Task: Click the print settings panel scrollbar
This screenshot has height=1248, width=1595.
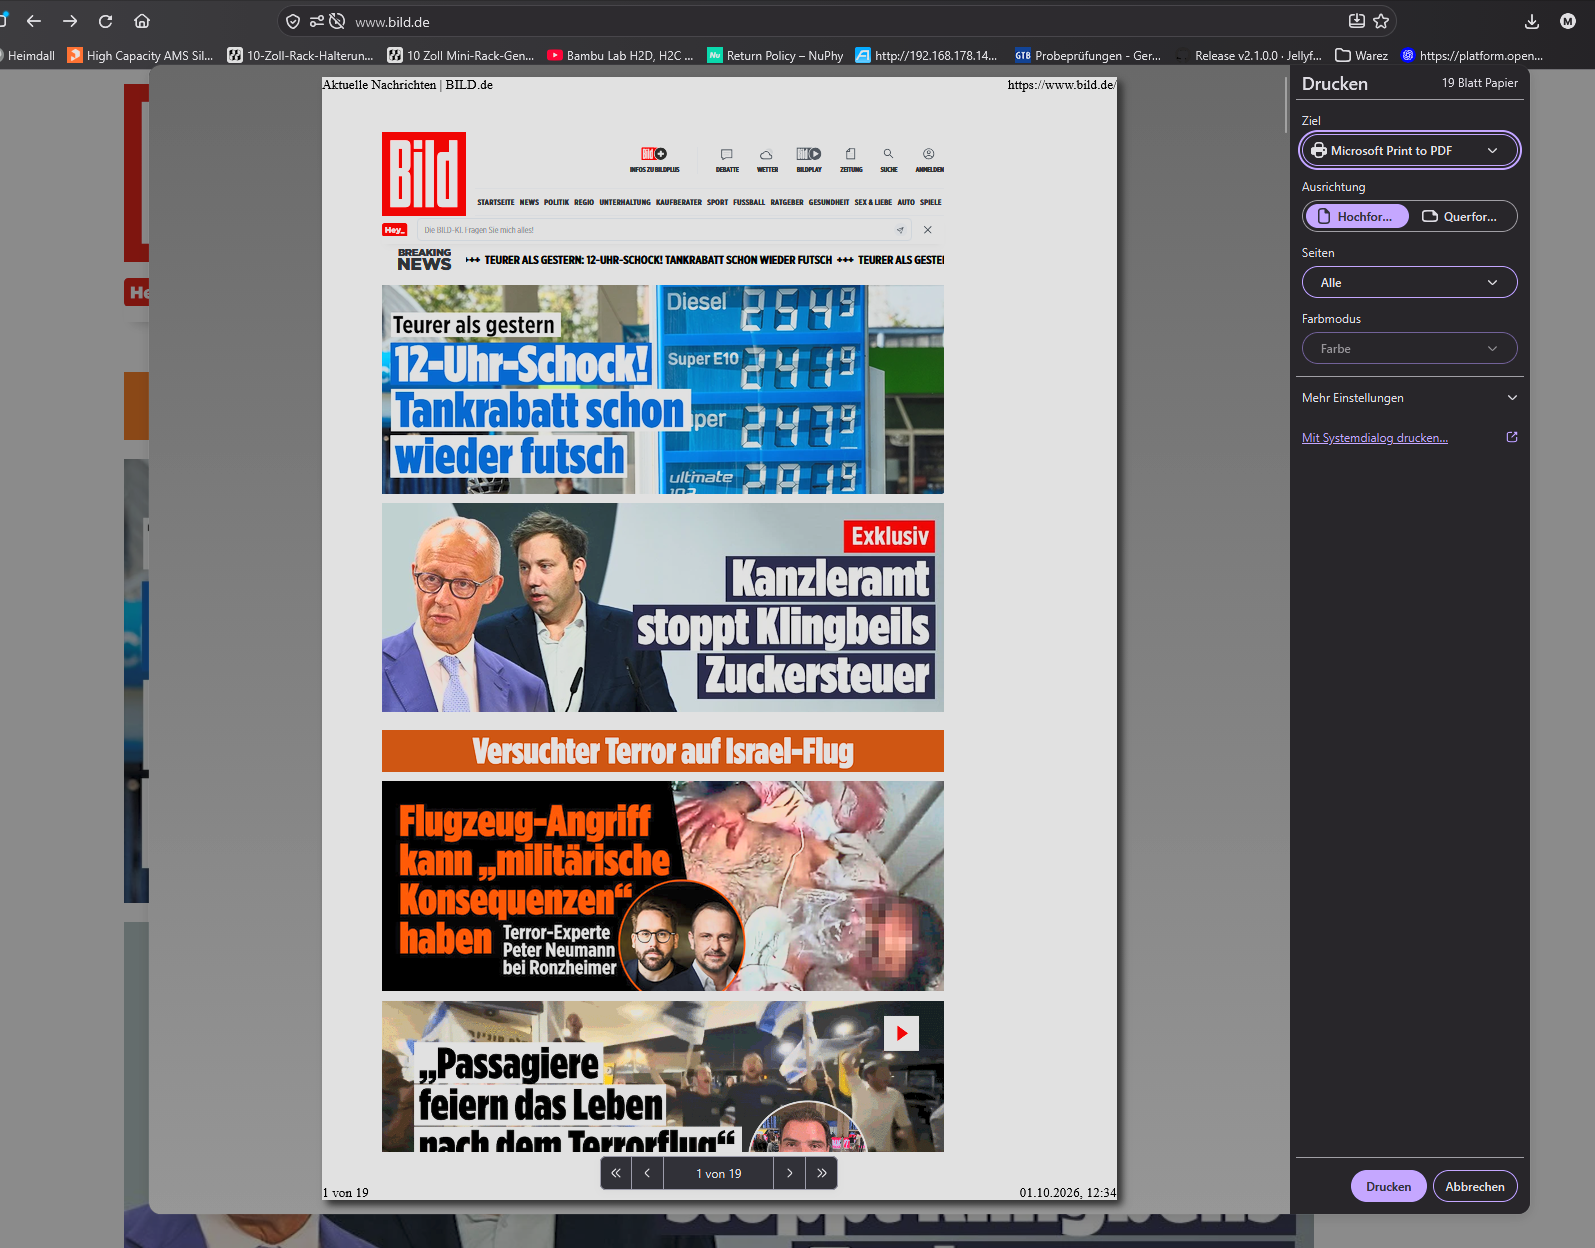Action: 1286,104
